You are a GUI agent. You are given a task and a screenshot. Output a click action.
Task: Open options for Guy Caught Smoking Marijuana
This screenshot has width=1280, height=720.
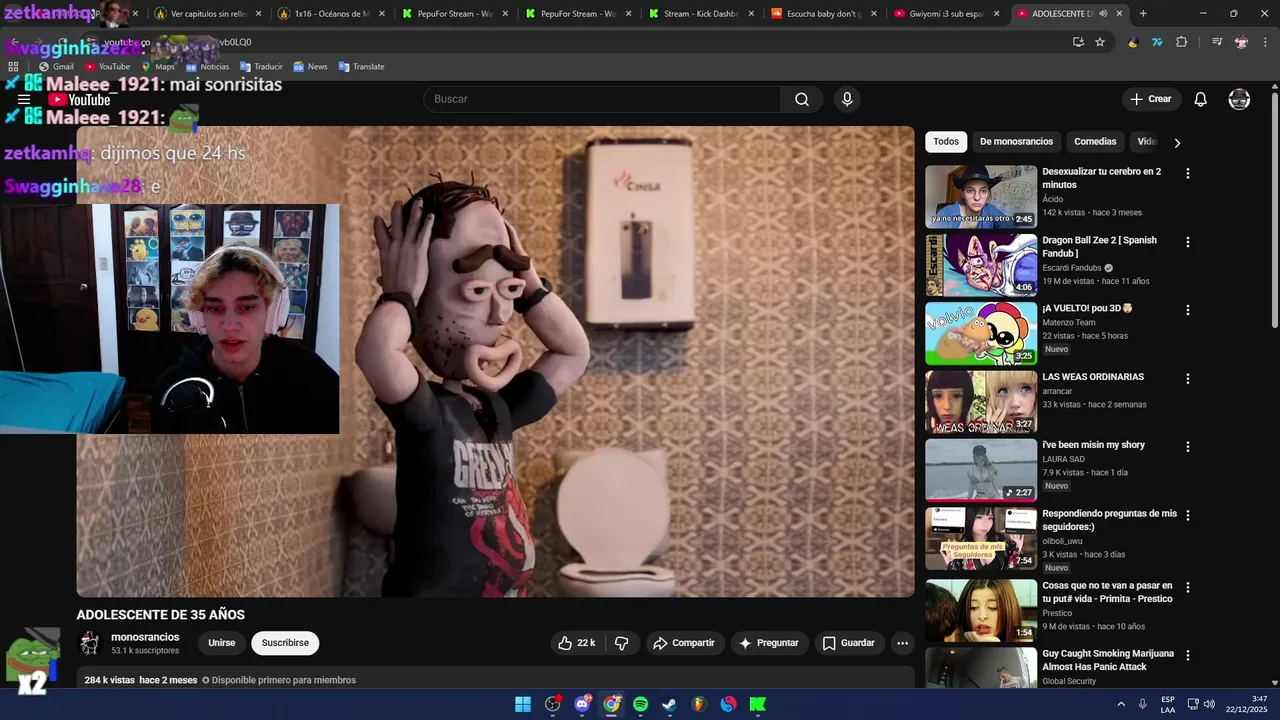[1188, 655]
